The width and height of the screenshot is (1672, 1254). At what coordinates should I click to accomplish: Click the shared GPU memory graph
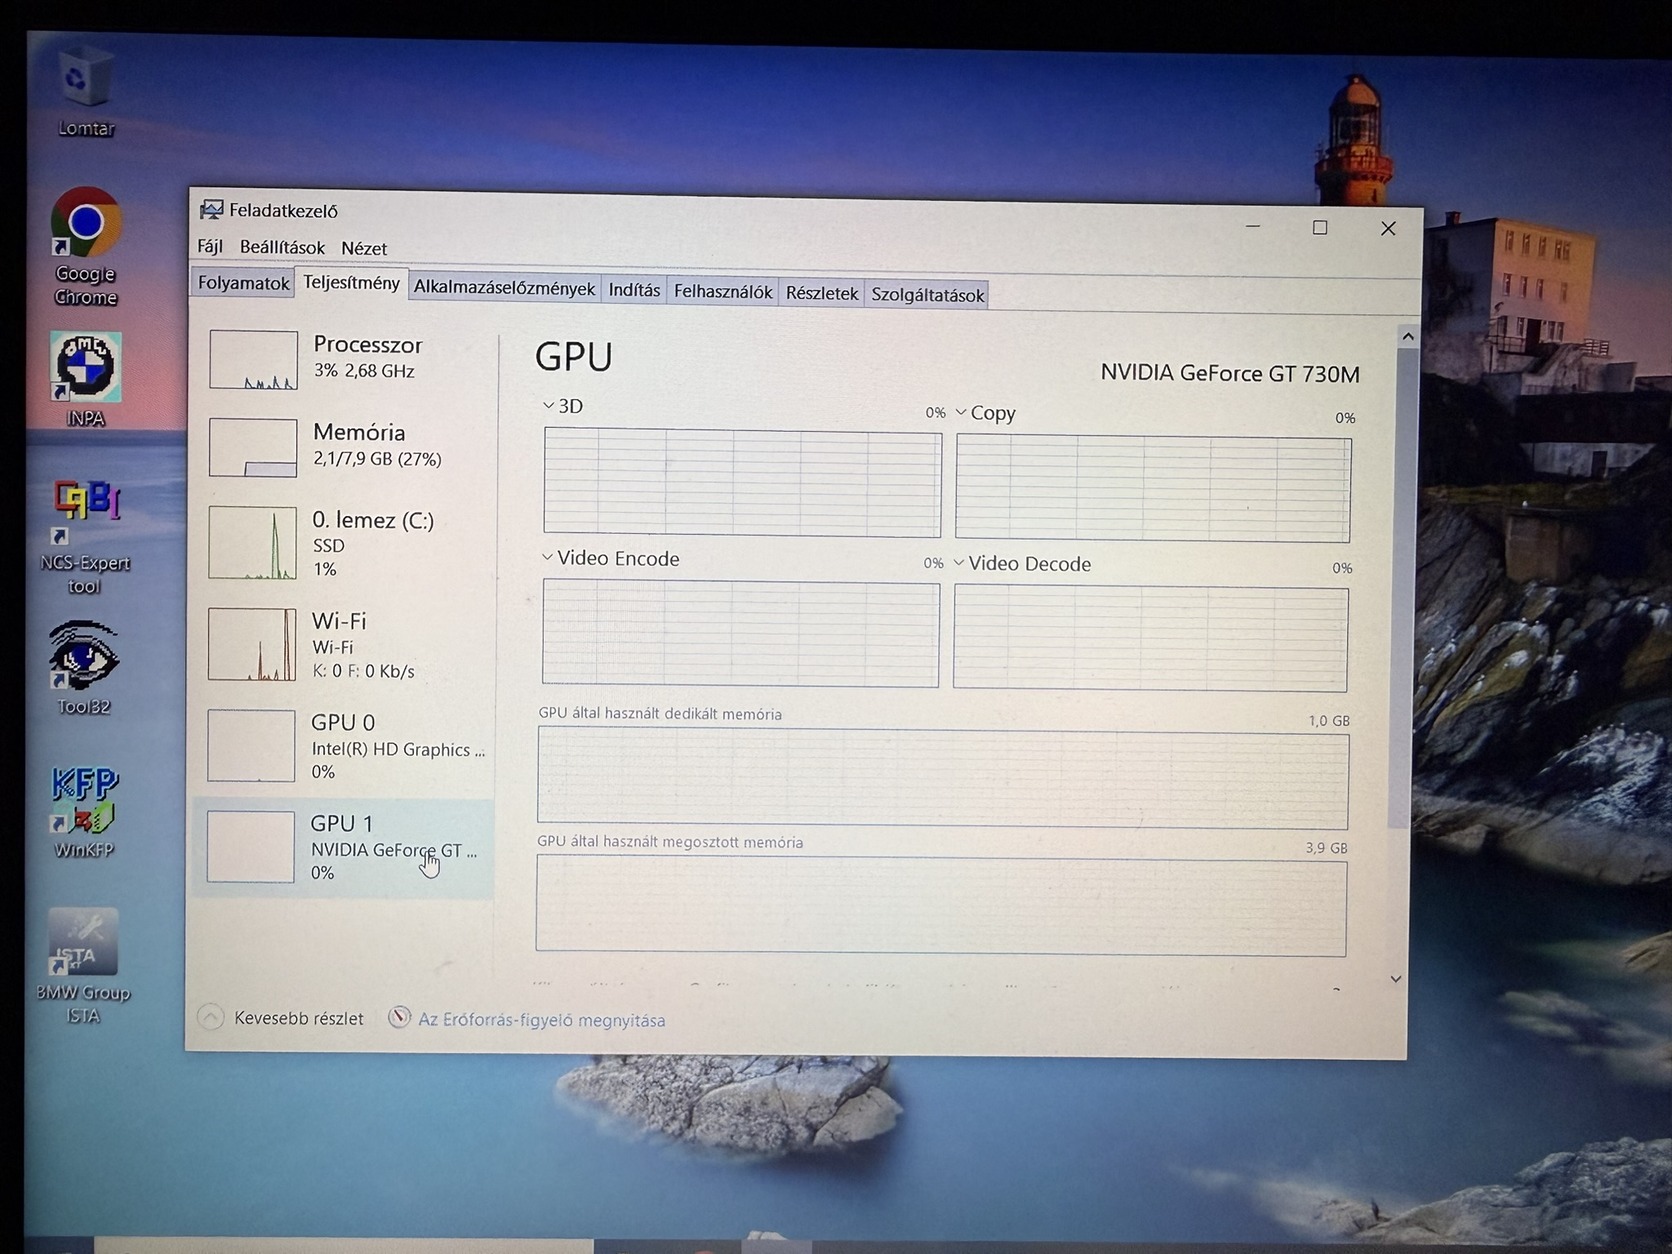point(941,905)
